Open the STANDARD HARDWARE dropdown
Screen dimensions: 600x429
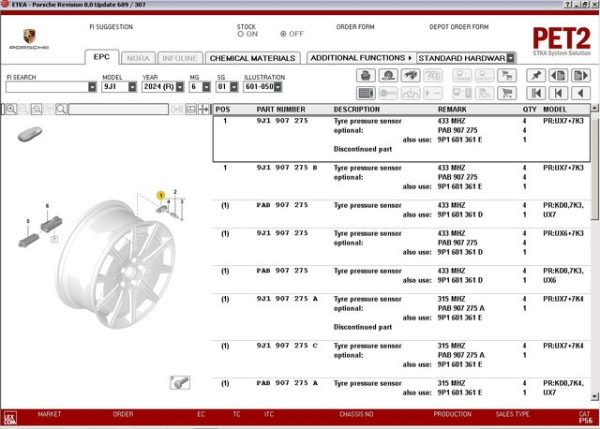coord(510,58)
